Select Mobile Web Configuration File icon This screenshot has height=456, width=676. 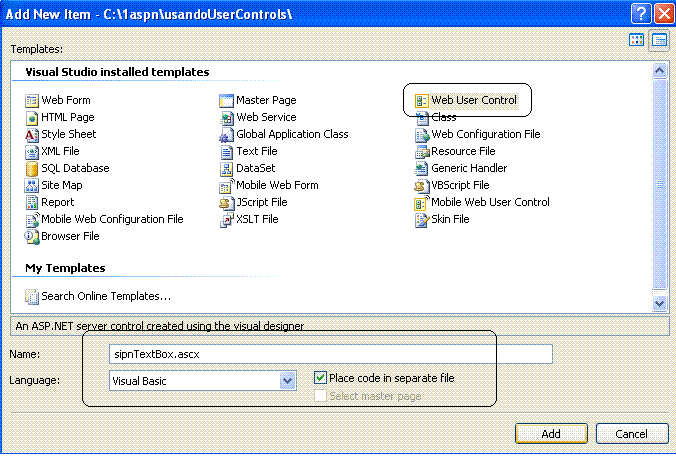tap(32, 220)
